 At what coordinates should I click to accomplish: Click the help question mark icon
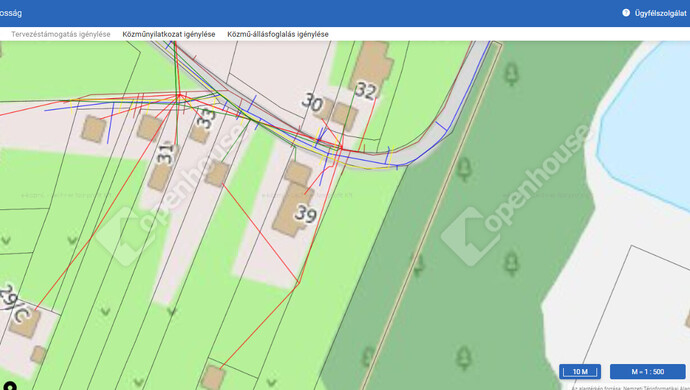[626, 13]
